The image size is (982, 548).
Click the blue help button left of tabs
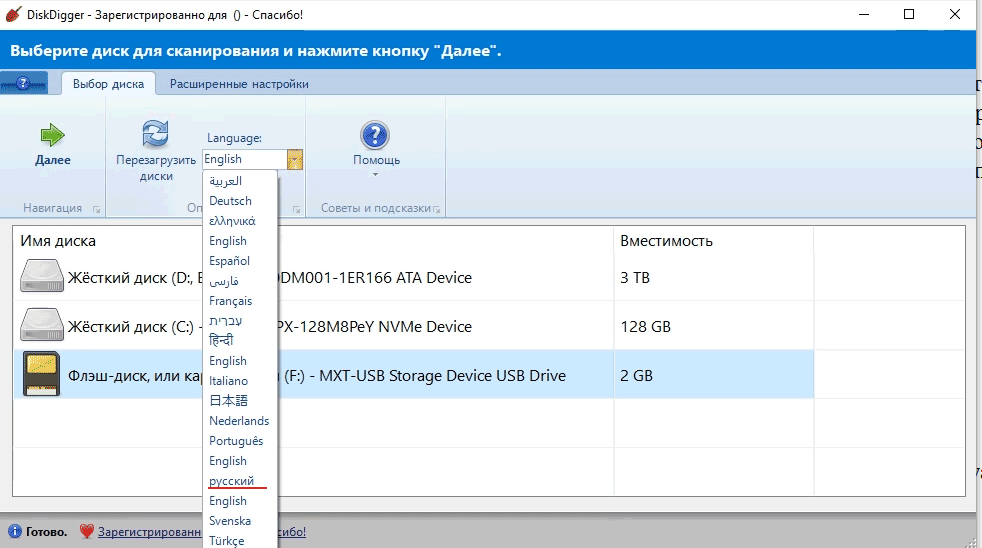click(x=23, y=83)
